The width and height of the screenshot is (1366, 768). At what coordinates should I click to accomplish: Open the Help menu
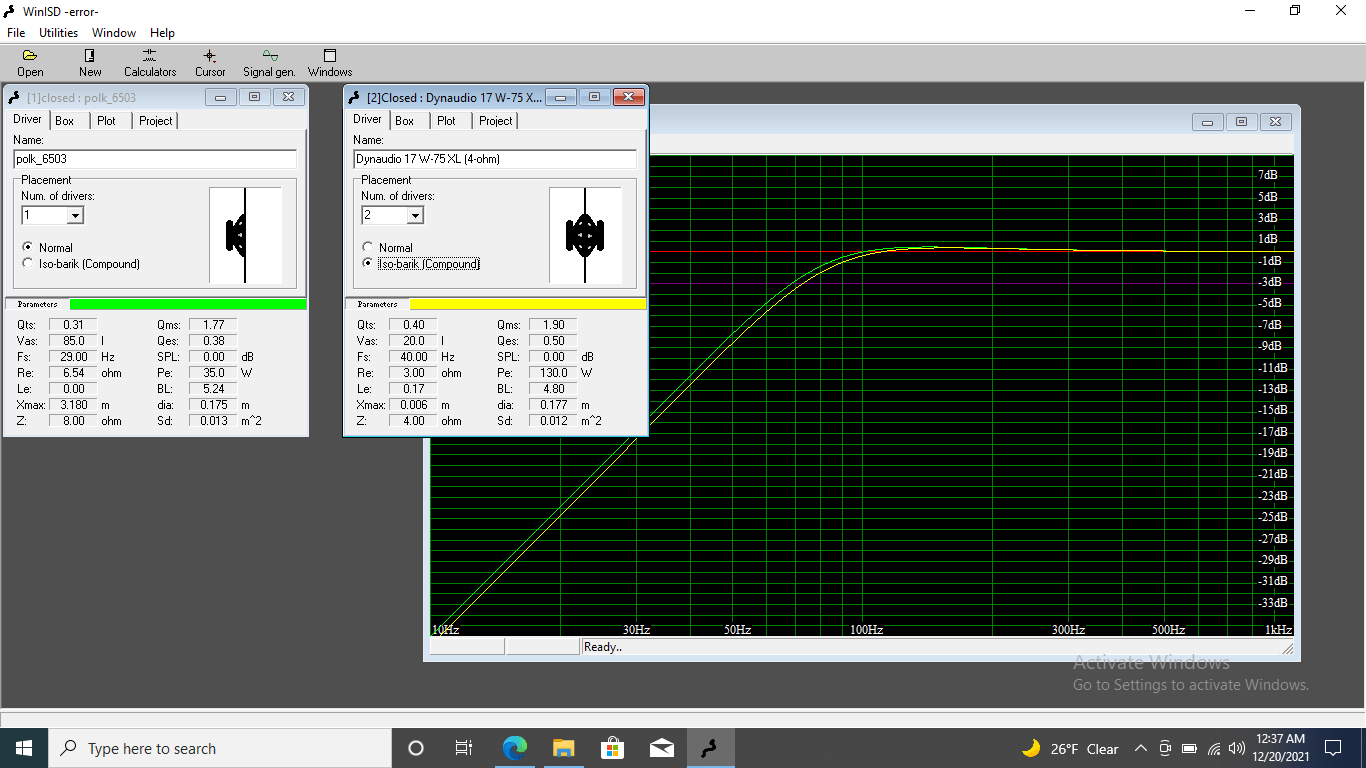(162, 33)
